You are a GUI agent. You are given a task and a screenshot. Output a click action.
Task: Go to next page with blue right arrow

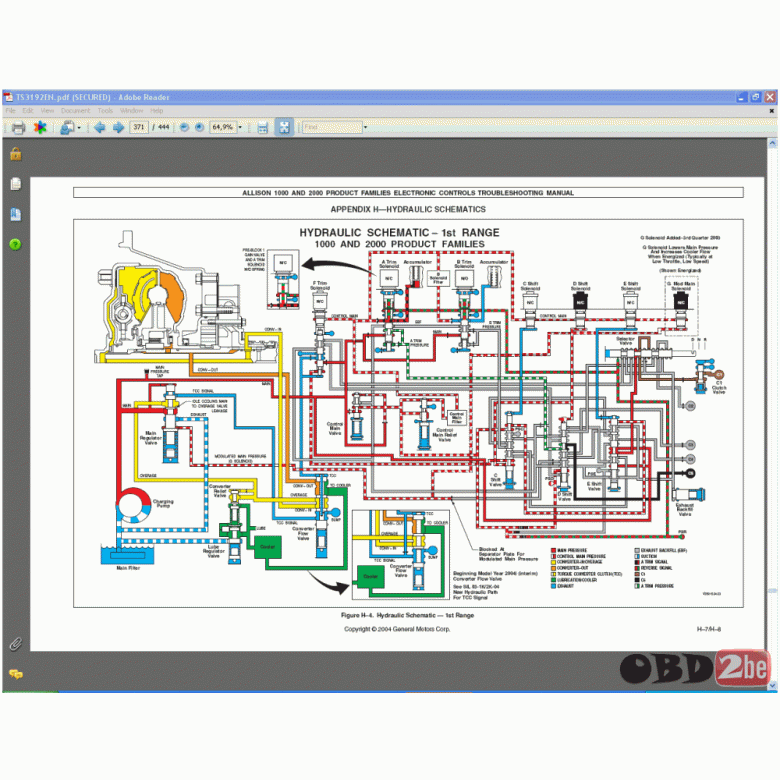pyautogui.click(x=118, y=128)
